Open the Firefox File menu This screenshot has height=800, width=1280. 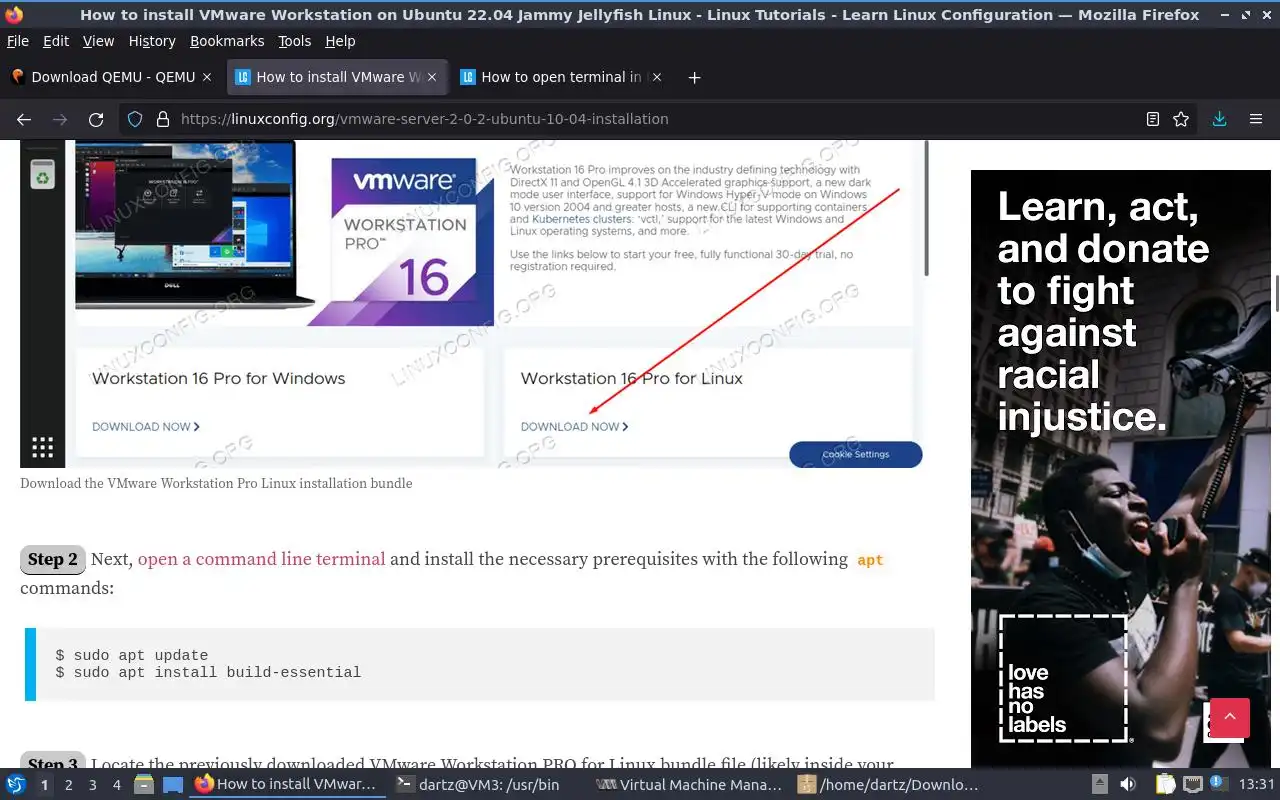[x=18, y=41]
